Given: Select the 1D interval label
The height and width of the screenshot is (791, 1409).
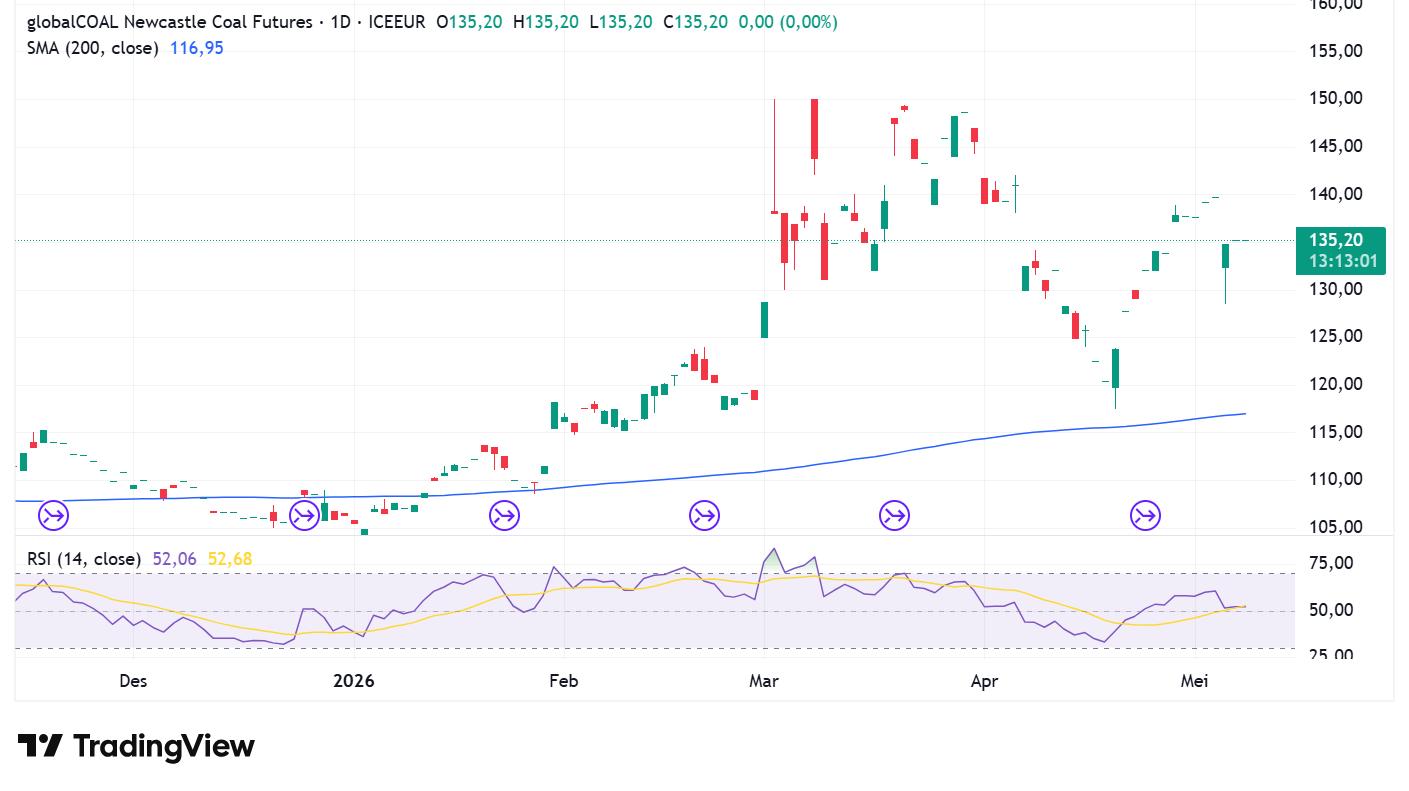Looking at the screenshot, I should coord(340,22).
